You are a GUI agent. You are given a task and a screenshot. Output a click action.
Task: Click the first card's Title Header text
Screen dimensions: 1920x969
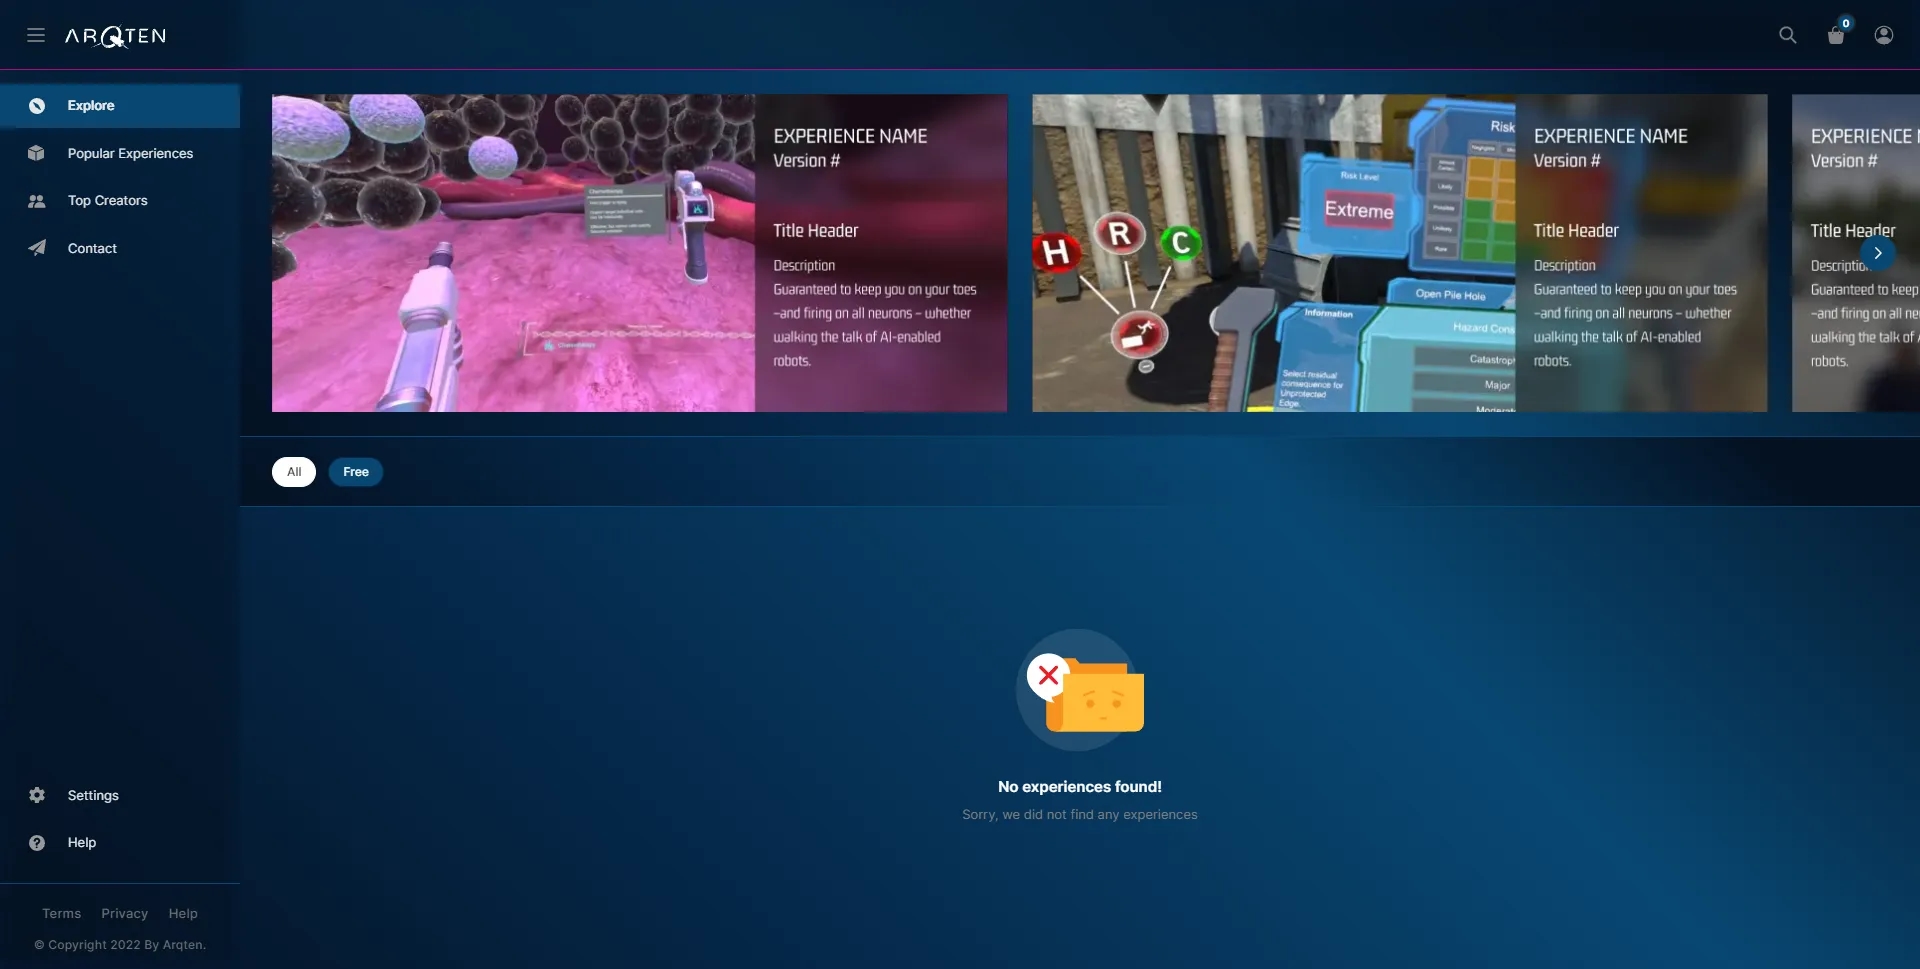point(815,231)
